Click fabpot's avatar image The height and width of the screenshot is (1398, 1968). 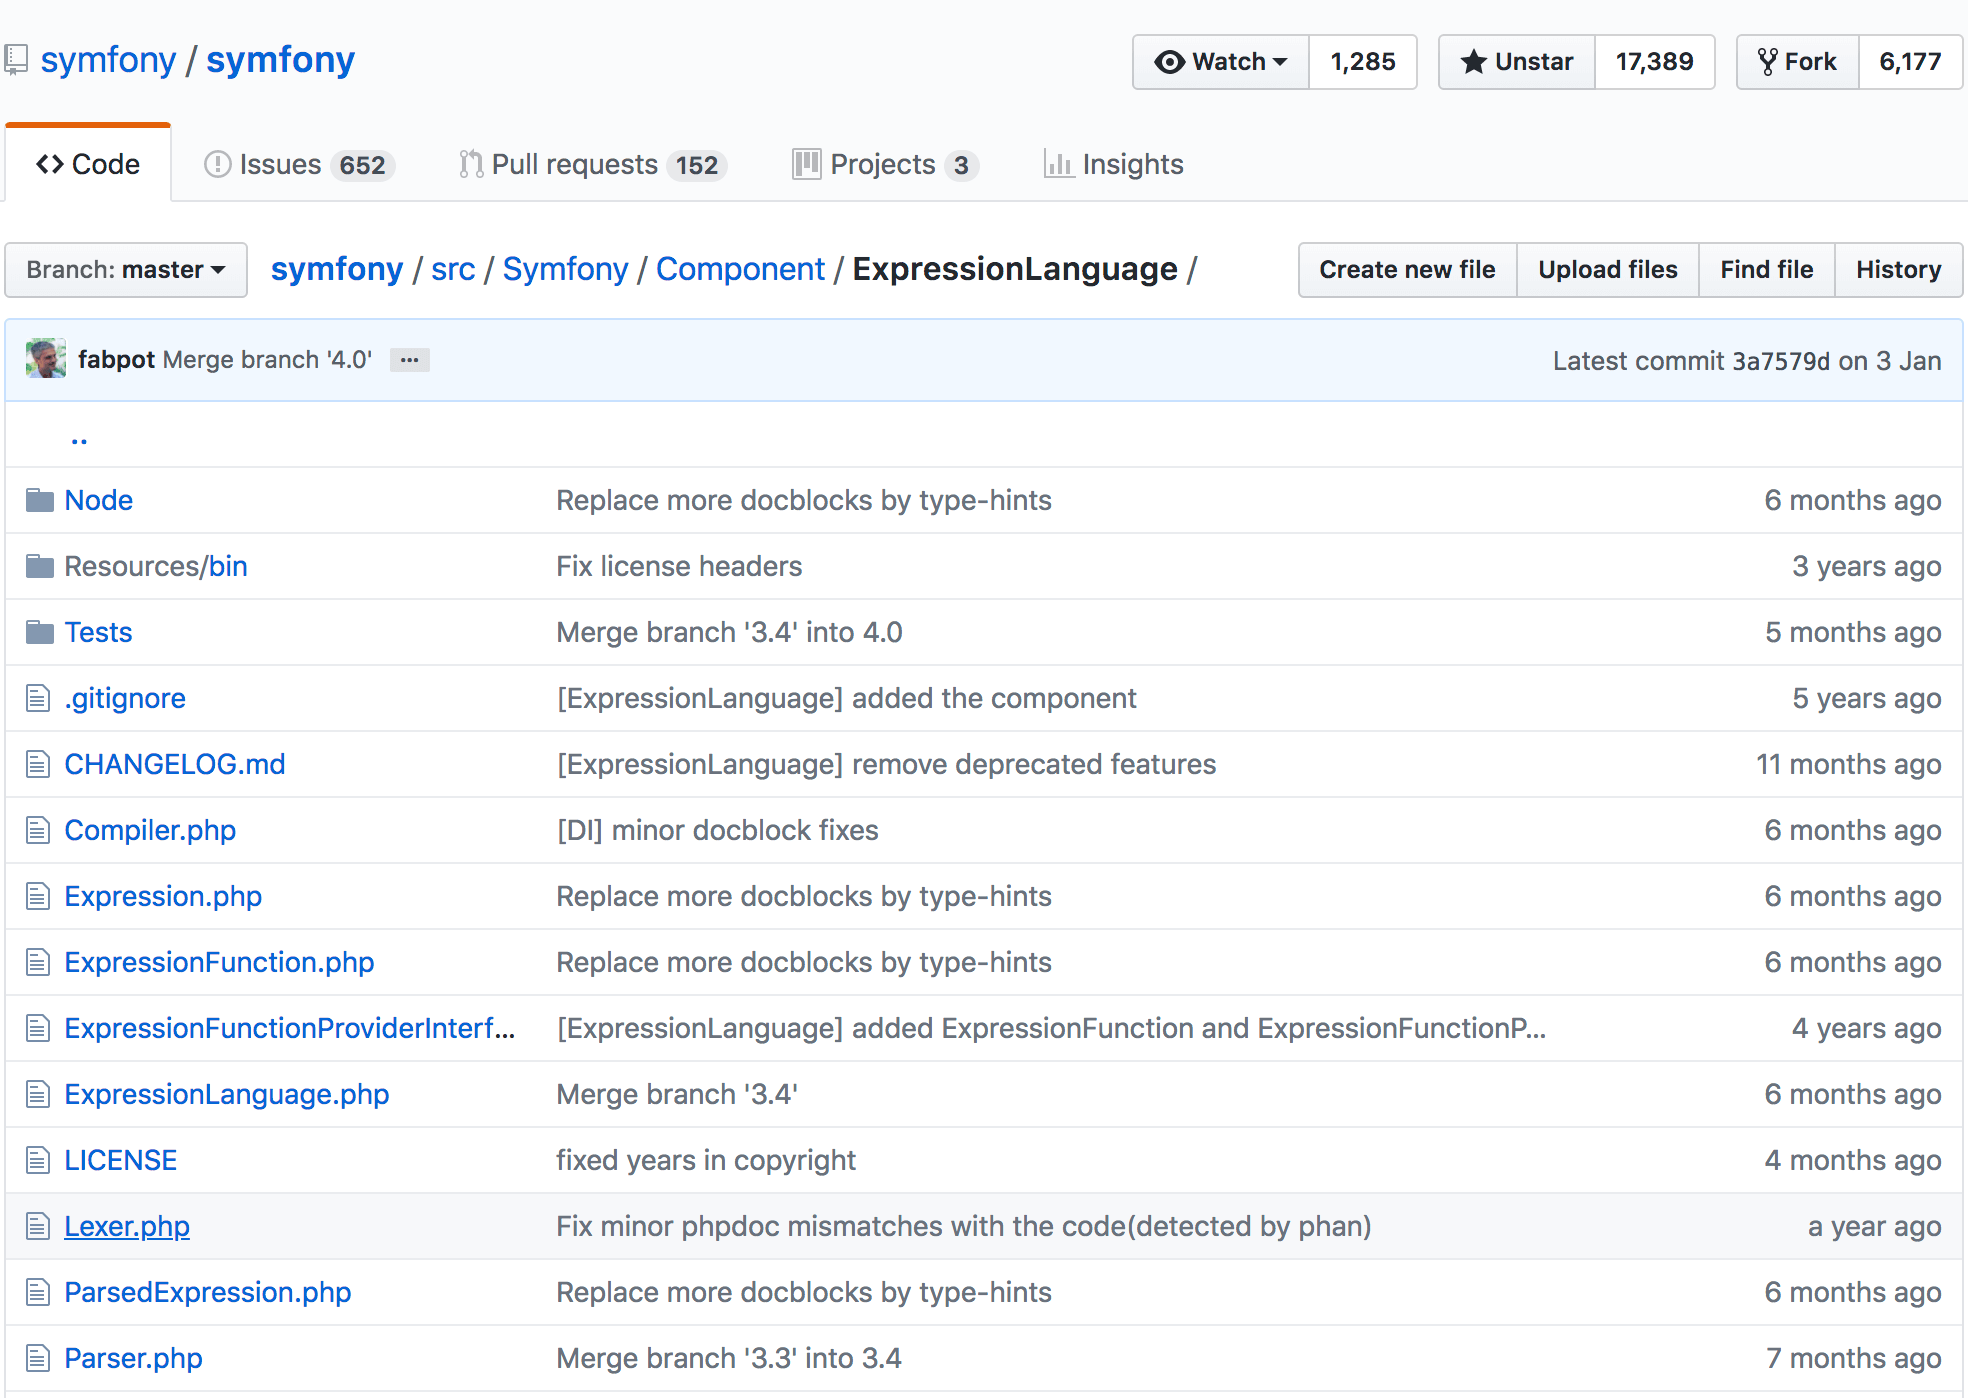[x=46, y=359]
